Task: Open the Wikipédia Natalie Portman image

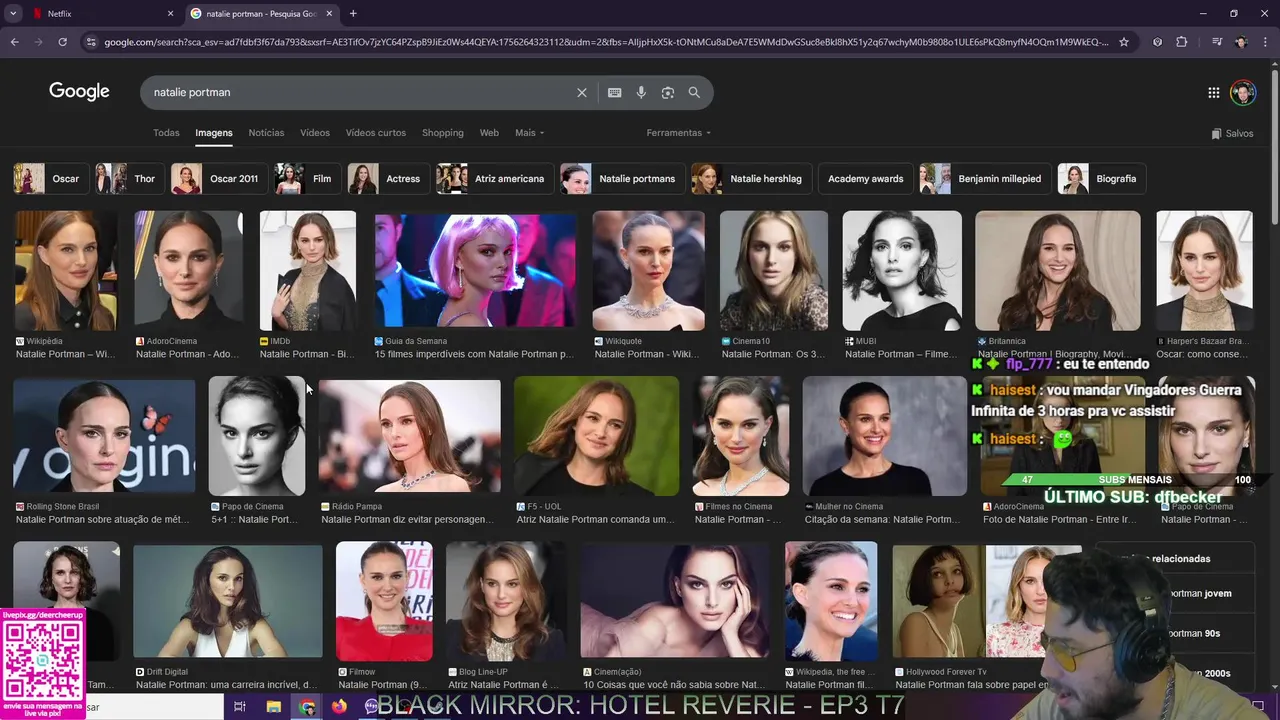Action: pos(66,271)
